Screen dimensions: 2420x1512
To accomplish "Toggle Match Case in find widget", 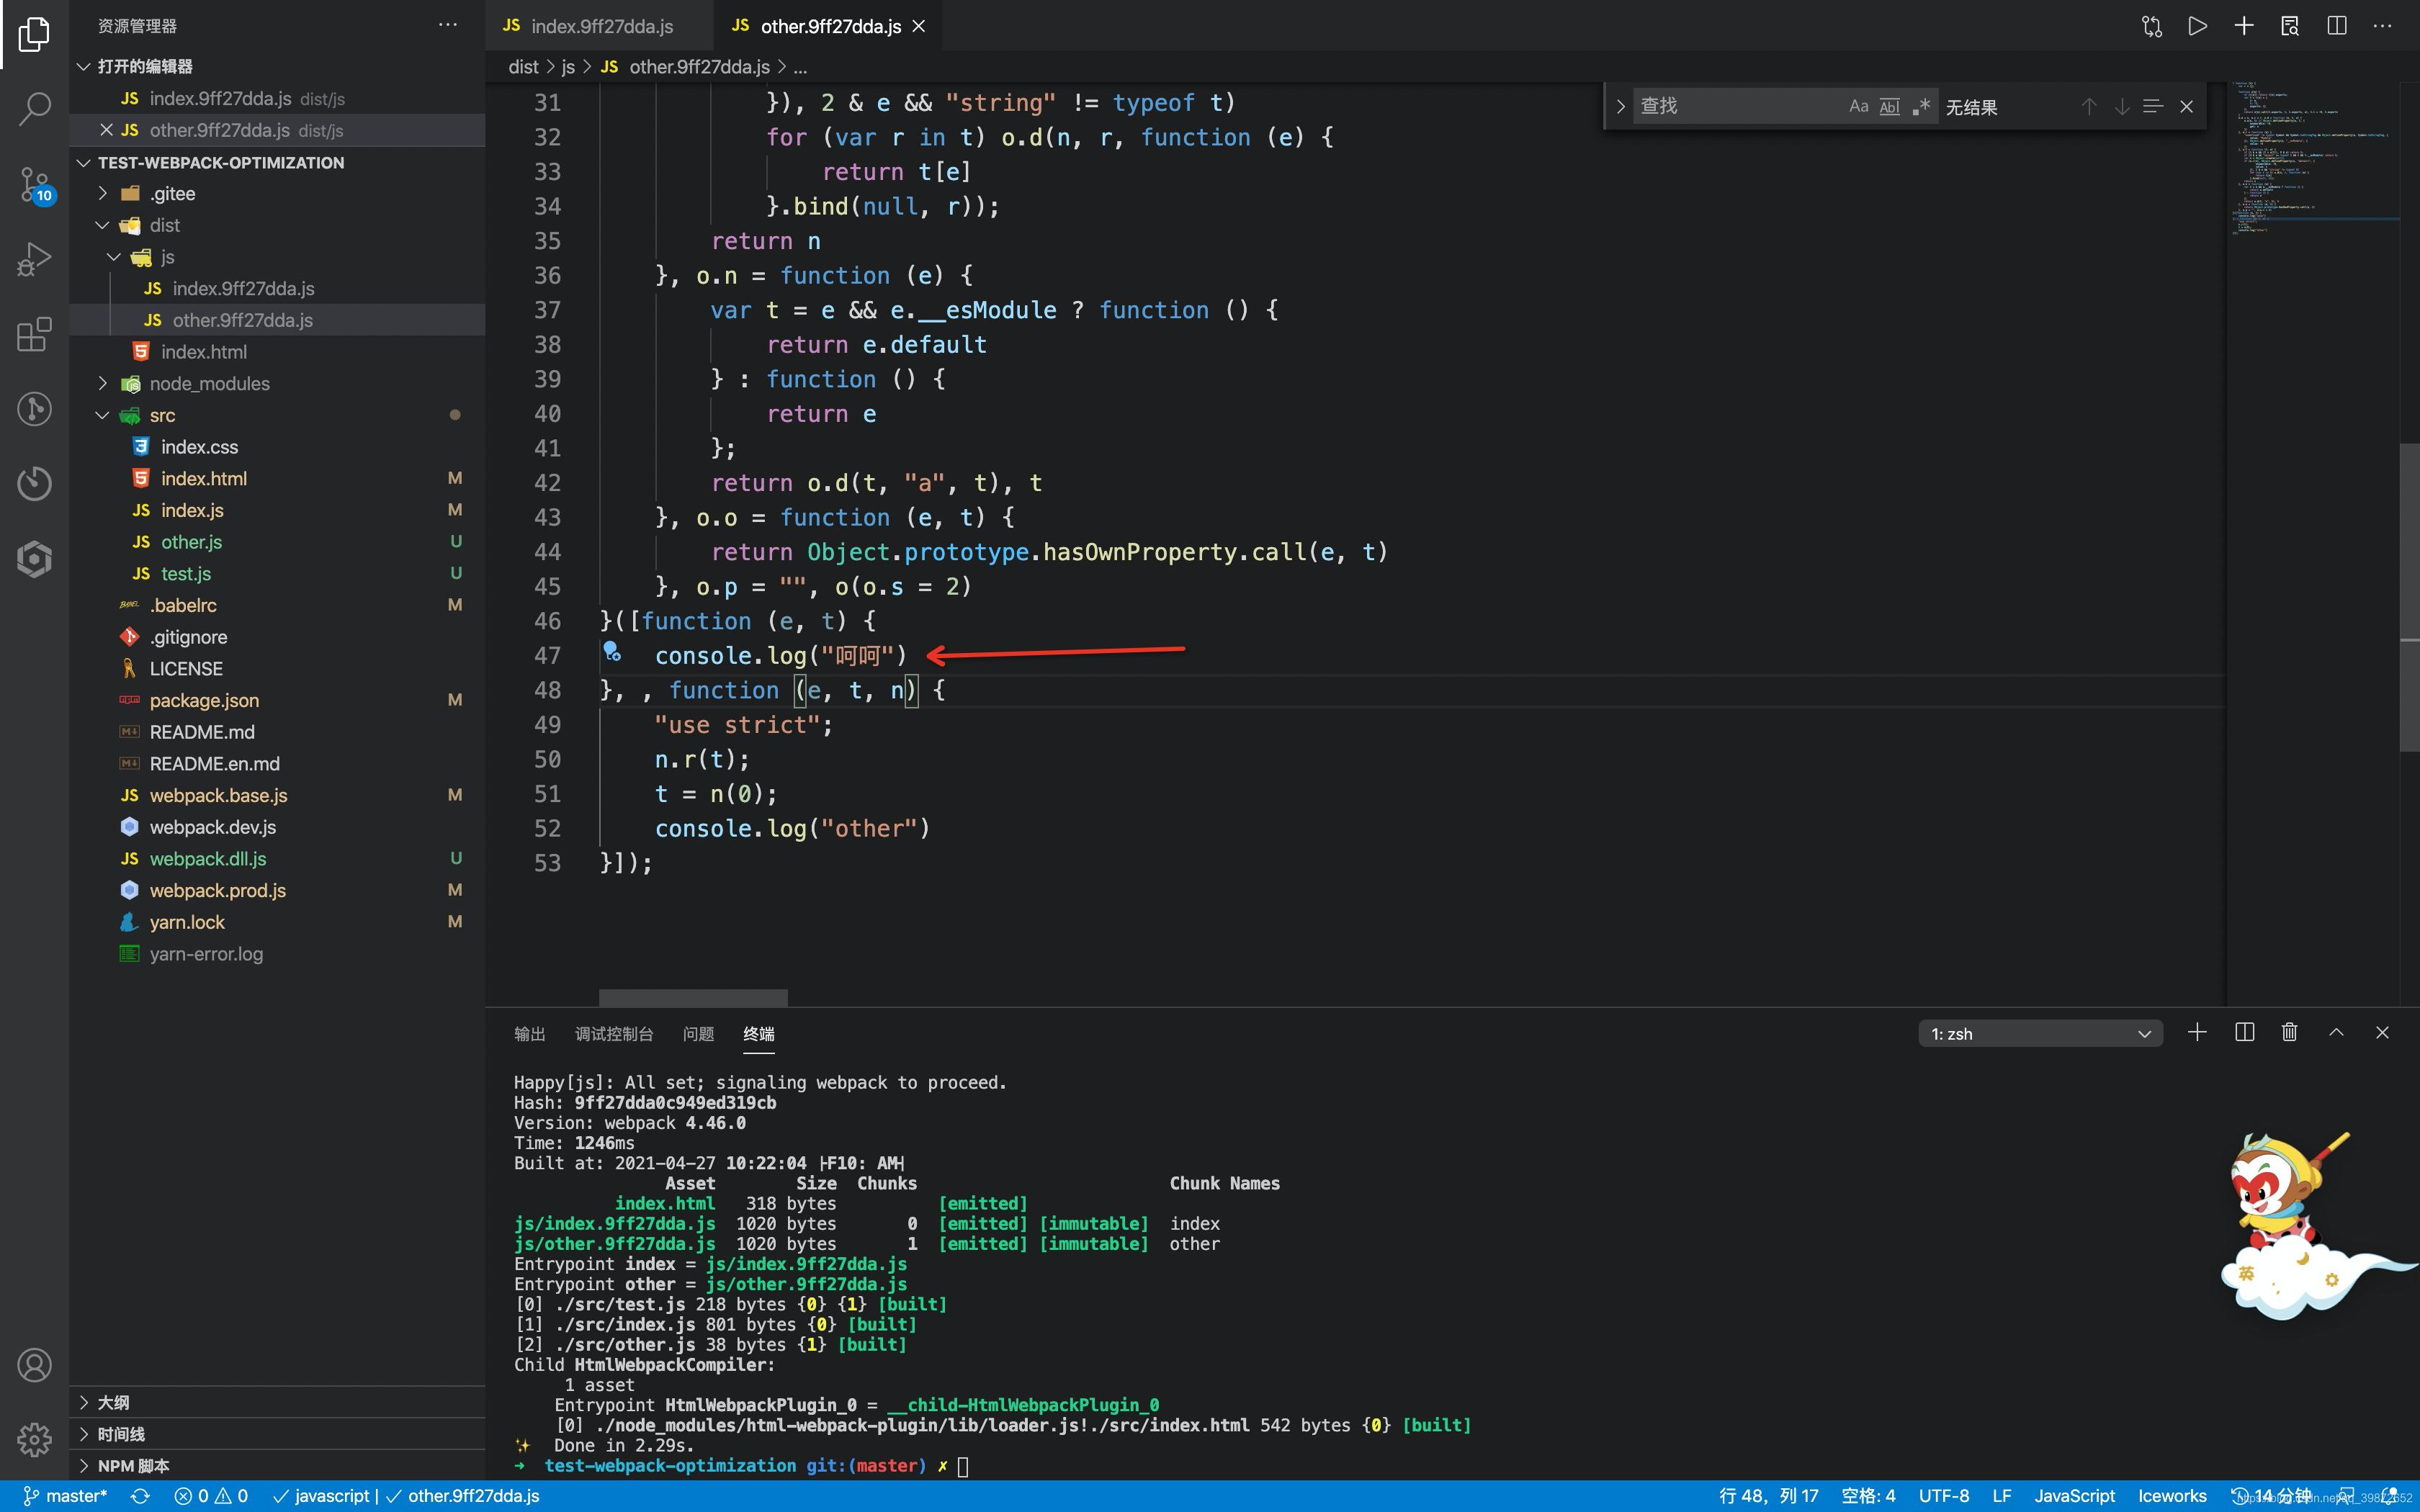I will tap(1858, 106).
